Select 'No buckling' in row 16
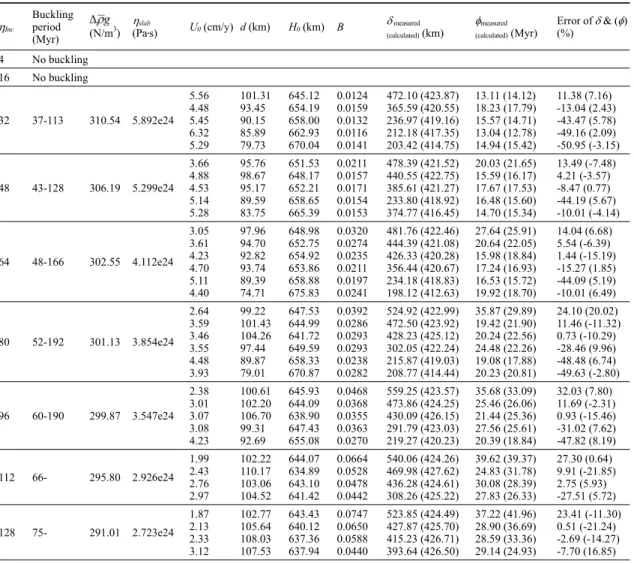The image size is (634, 563). (60, 77)
